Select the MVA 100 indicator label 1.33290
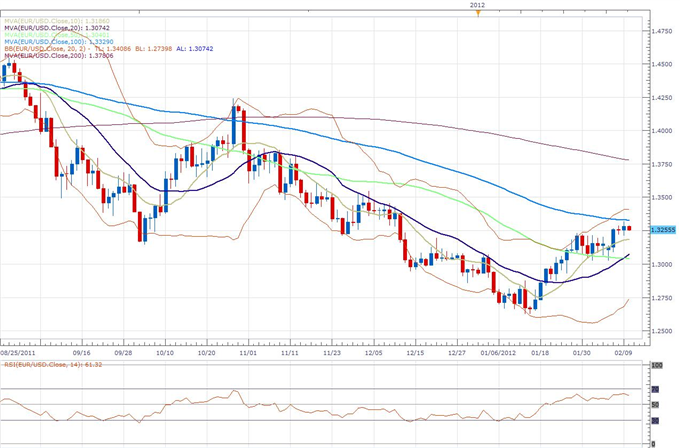 click(x=59, y=42)
